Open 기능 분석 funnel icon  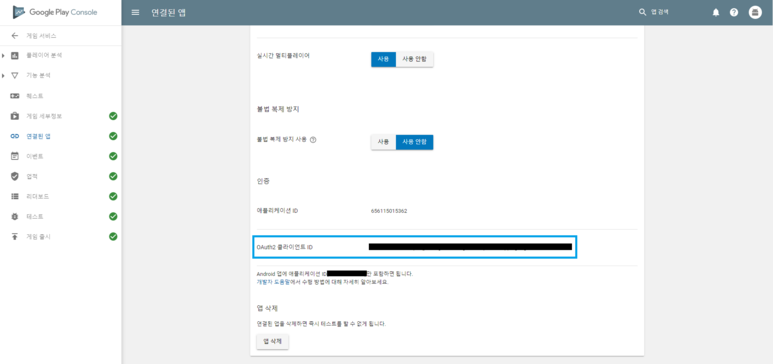15,75
